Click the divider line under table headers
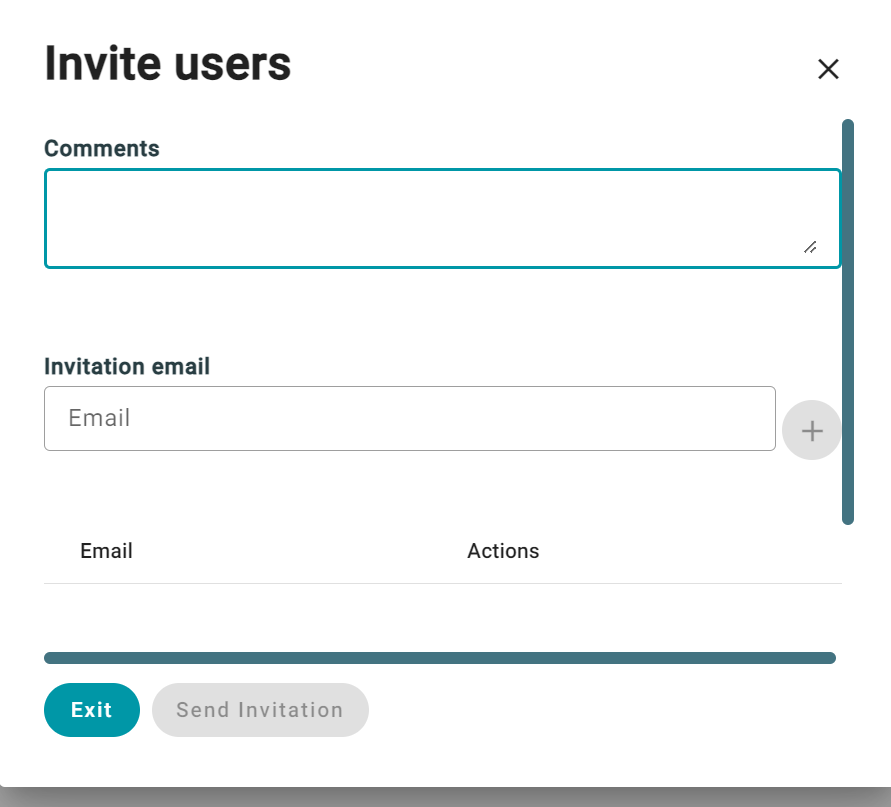 pos(442,583)
